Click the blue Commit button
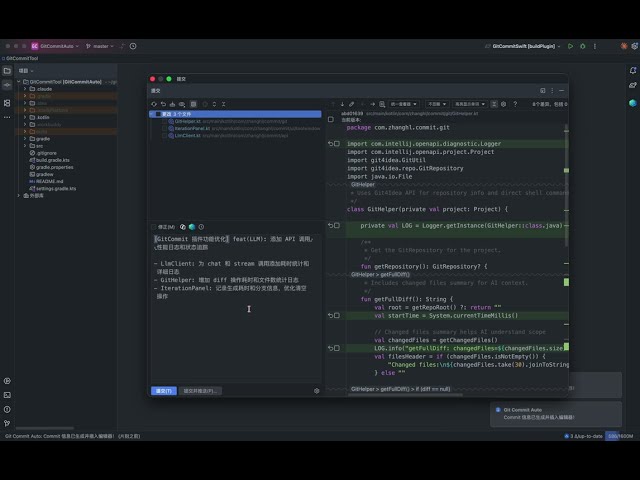 (164, 391)
